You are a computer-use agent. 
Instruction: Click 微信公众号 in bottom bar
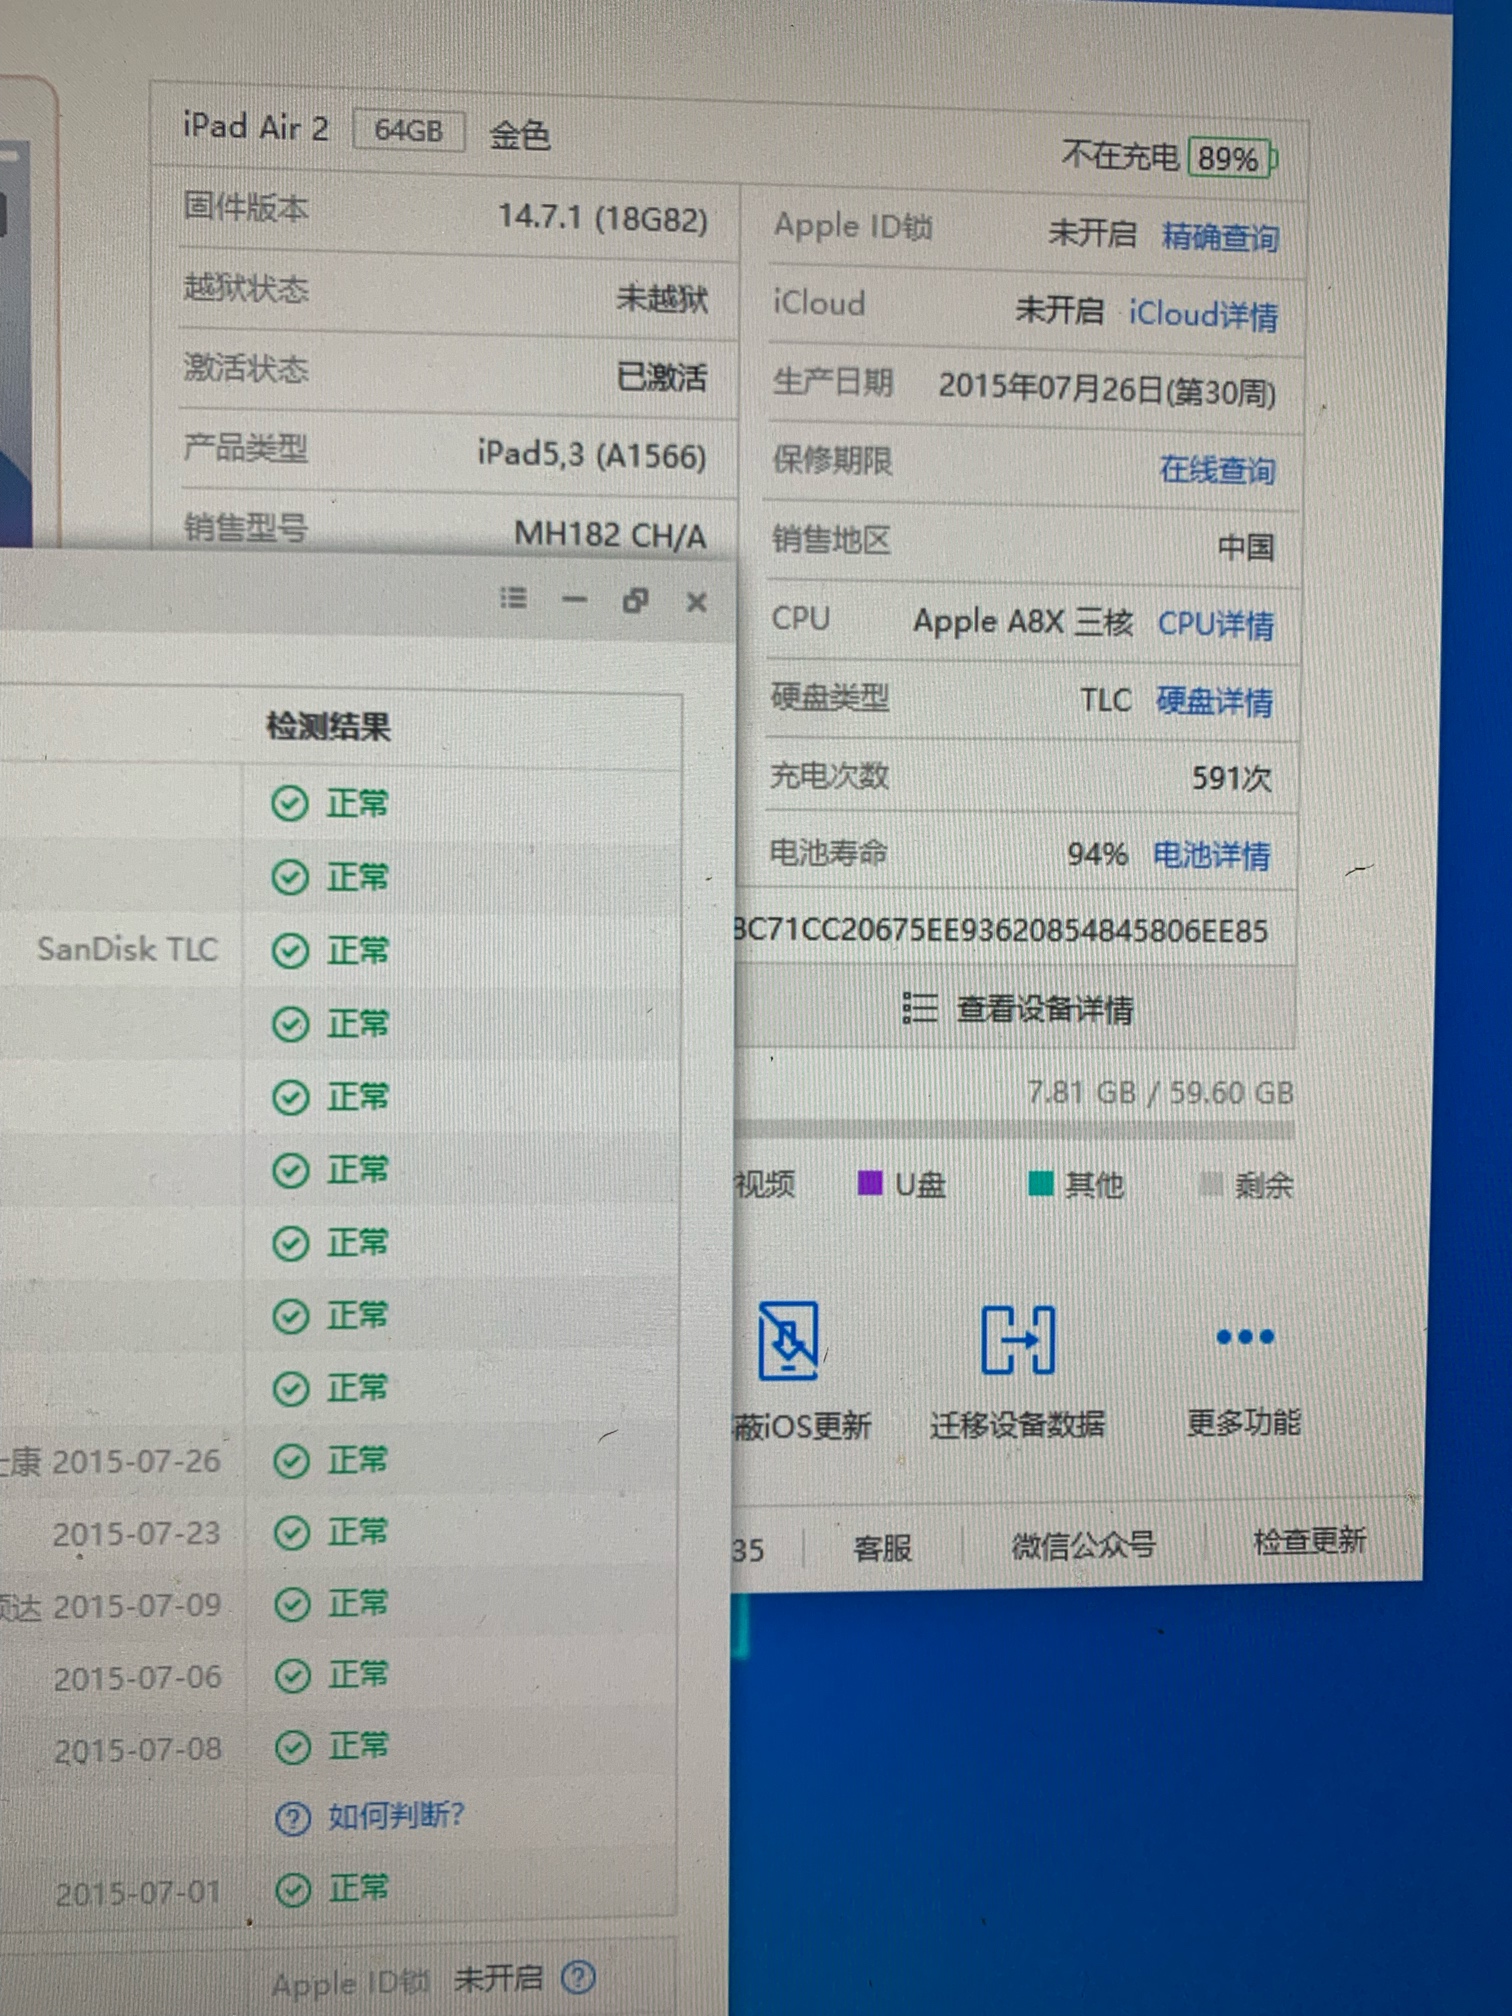(1084, 1546)
